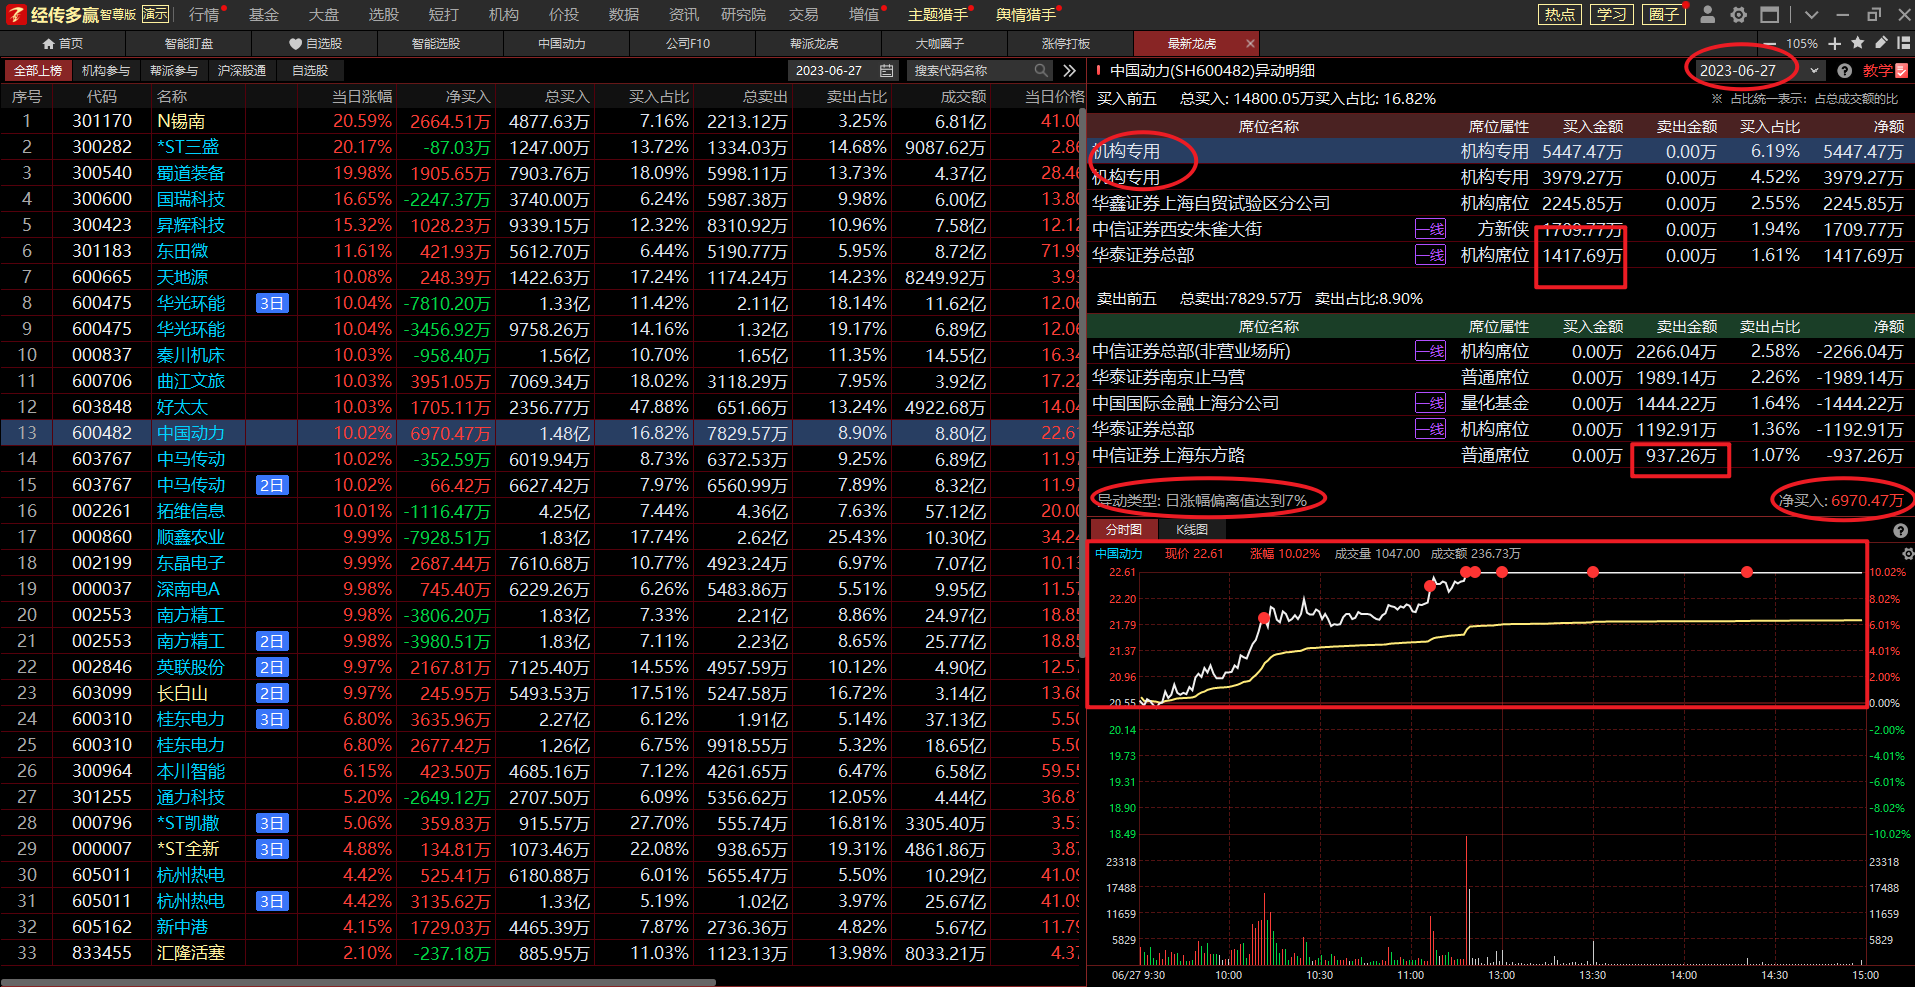Click the 2日 badge on row 23 长白山
Screen dimensions: 1915x987
click(272, 693)
